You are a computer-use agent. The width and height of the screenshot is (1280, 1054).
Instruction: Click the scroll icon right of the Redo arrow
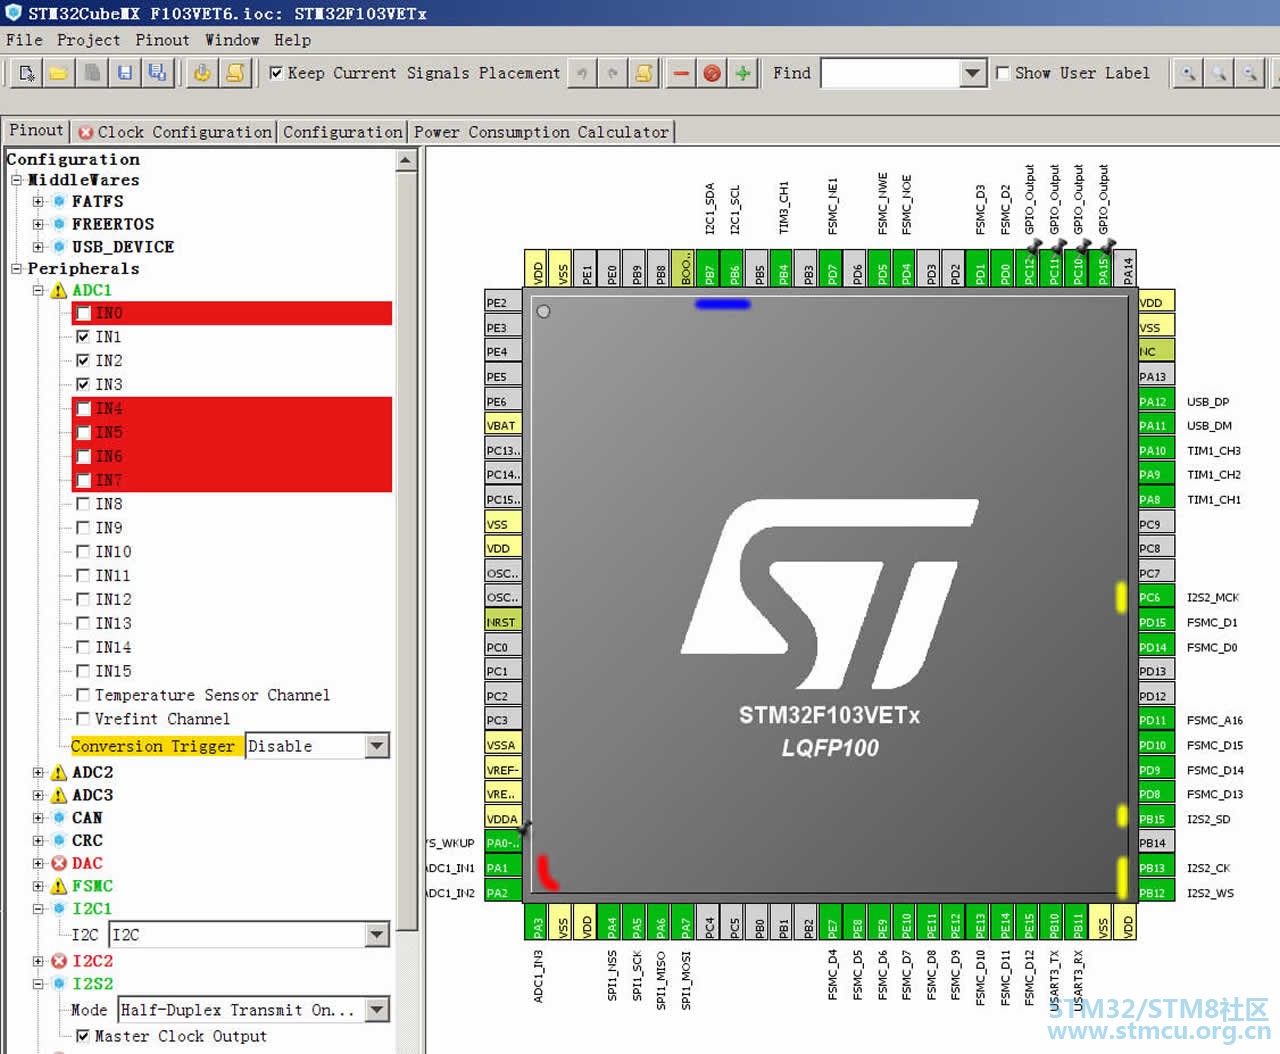[644, 73]
